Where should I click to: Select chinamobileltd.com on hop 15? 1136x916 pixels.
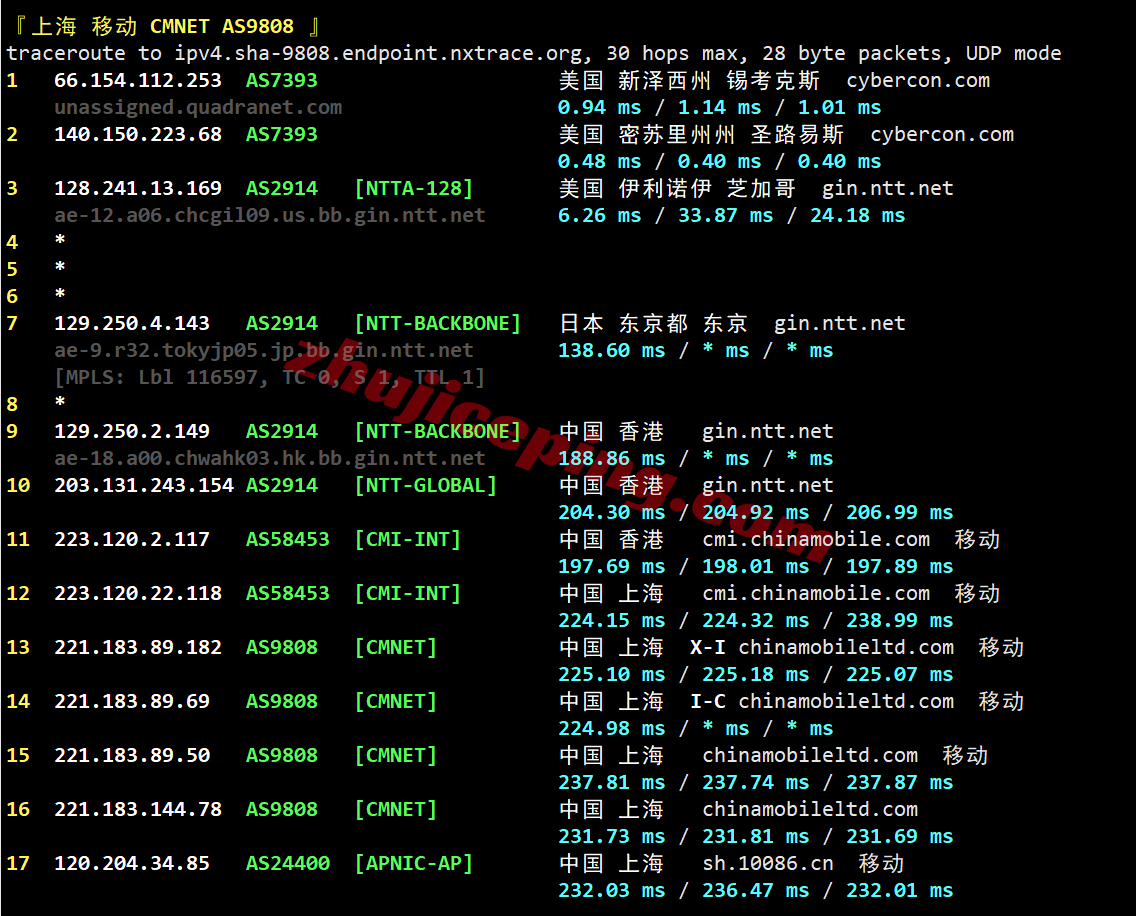(x=811, y=755)
